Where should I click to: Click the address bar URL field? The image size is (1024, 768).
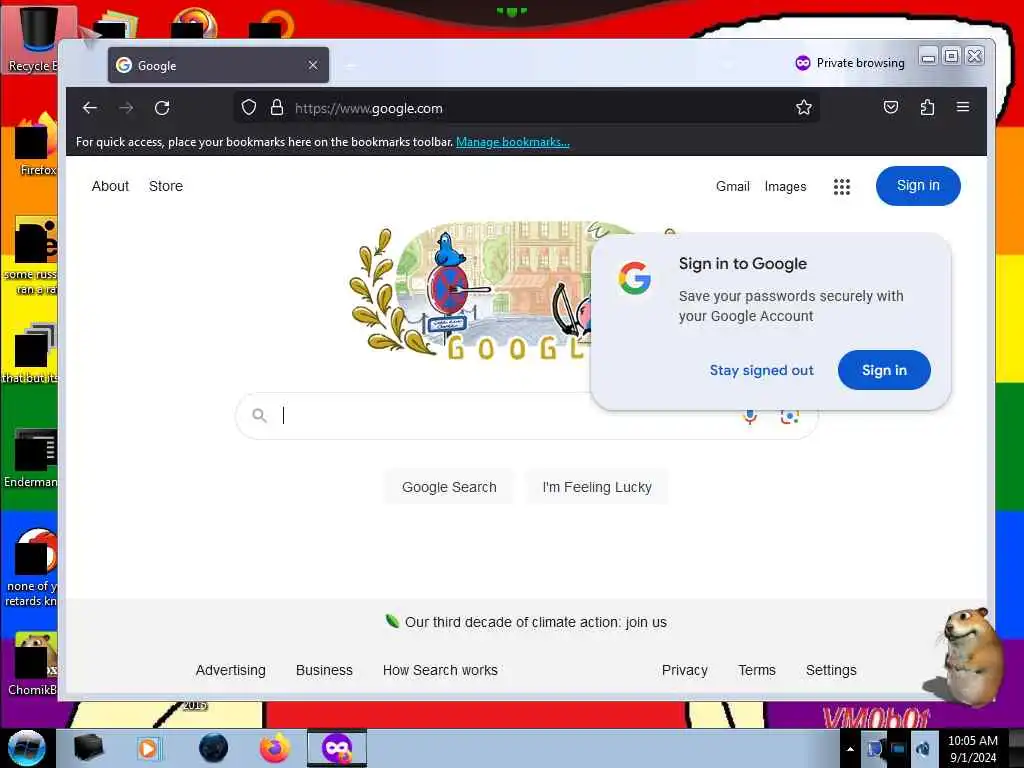[526, 108]
